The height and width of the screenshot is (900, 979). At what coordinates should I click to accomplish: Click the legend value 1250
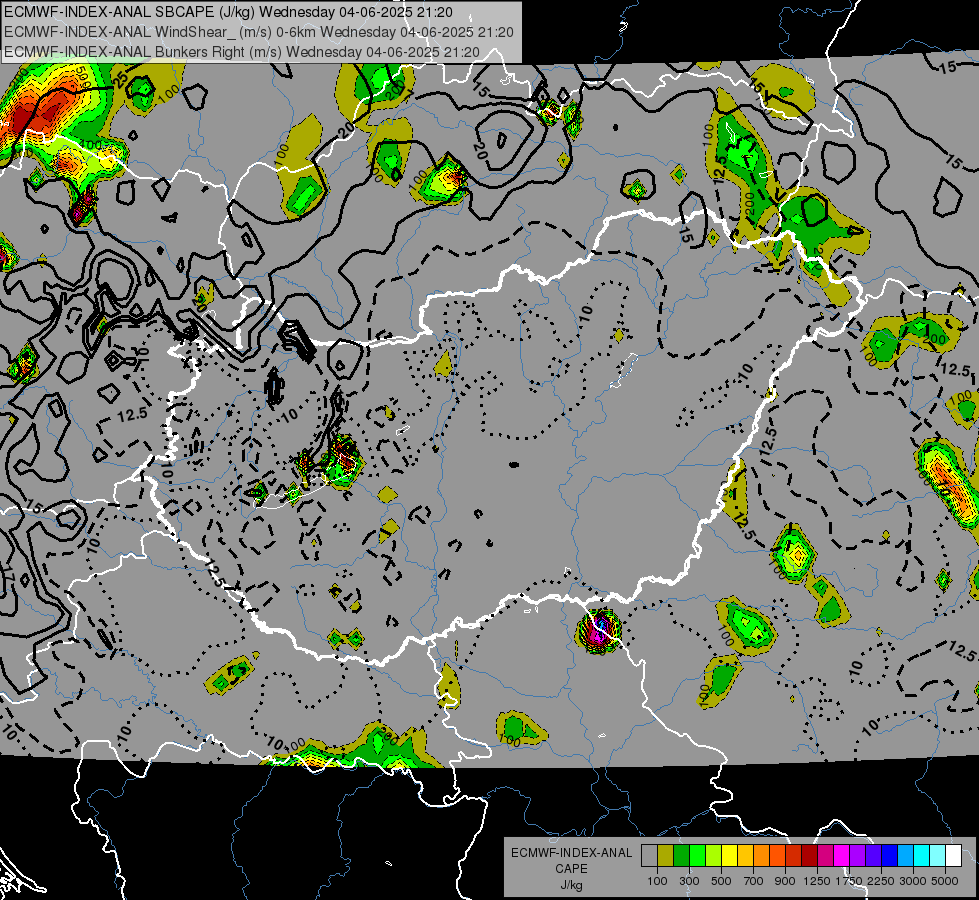817,881
